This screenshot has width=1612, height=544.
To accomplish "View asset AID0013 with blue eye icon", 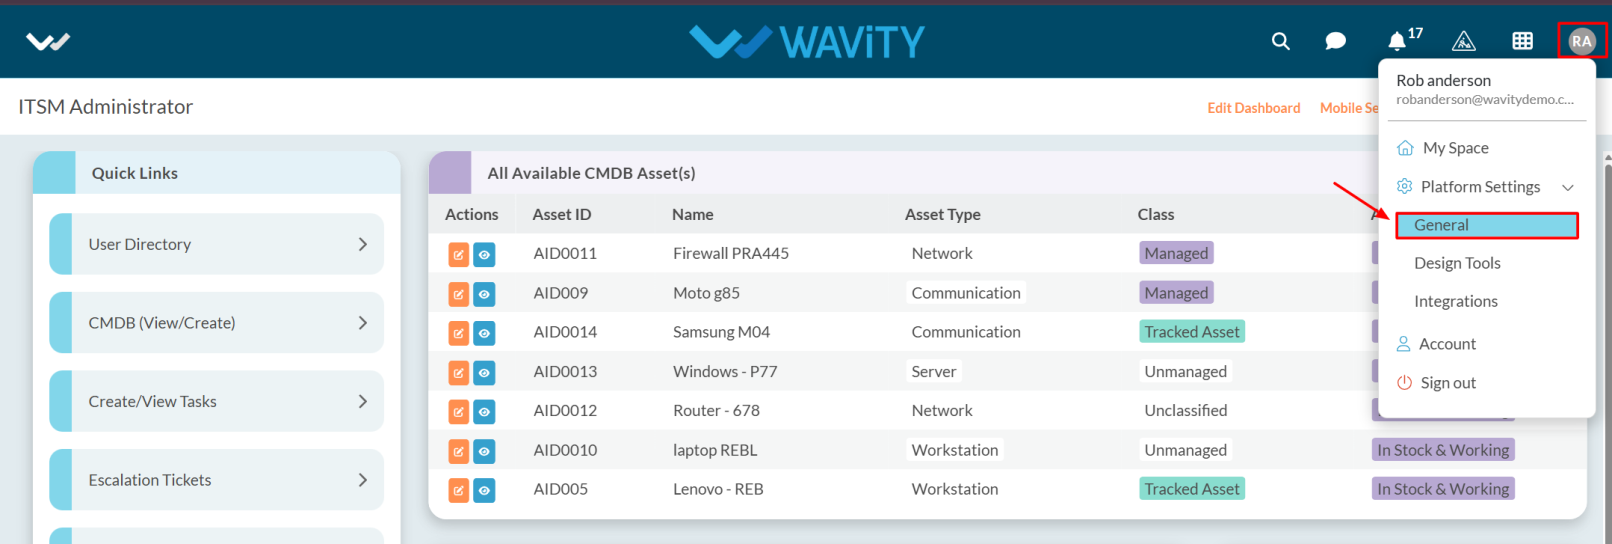I will click(x=484, y=372).
